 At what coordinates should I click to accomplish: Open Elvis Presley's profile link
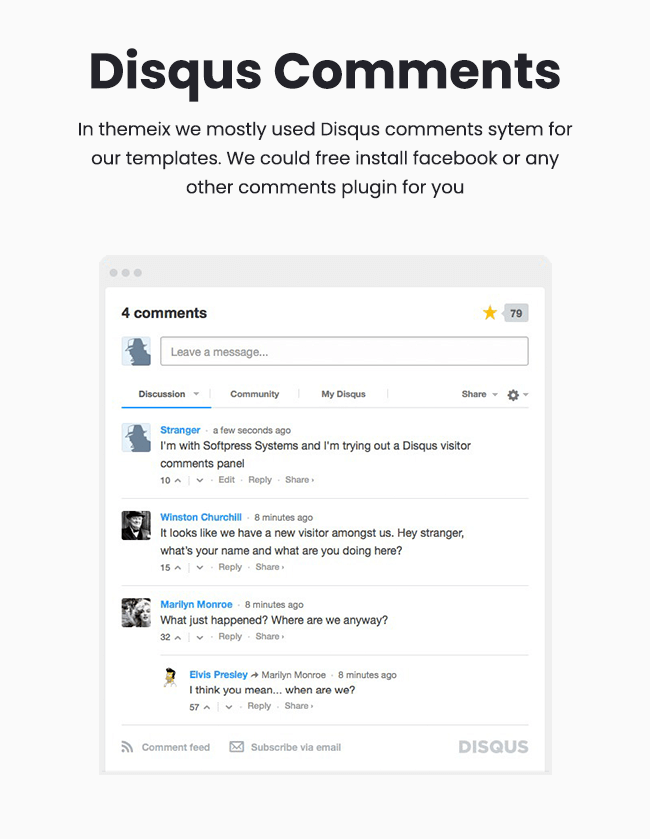click(218, 675)
